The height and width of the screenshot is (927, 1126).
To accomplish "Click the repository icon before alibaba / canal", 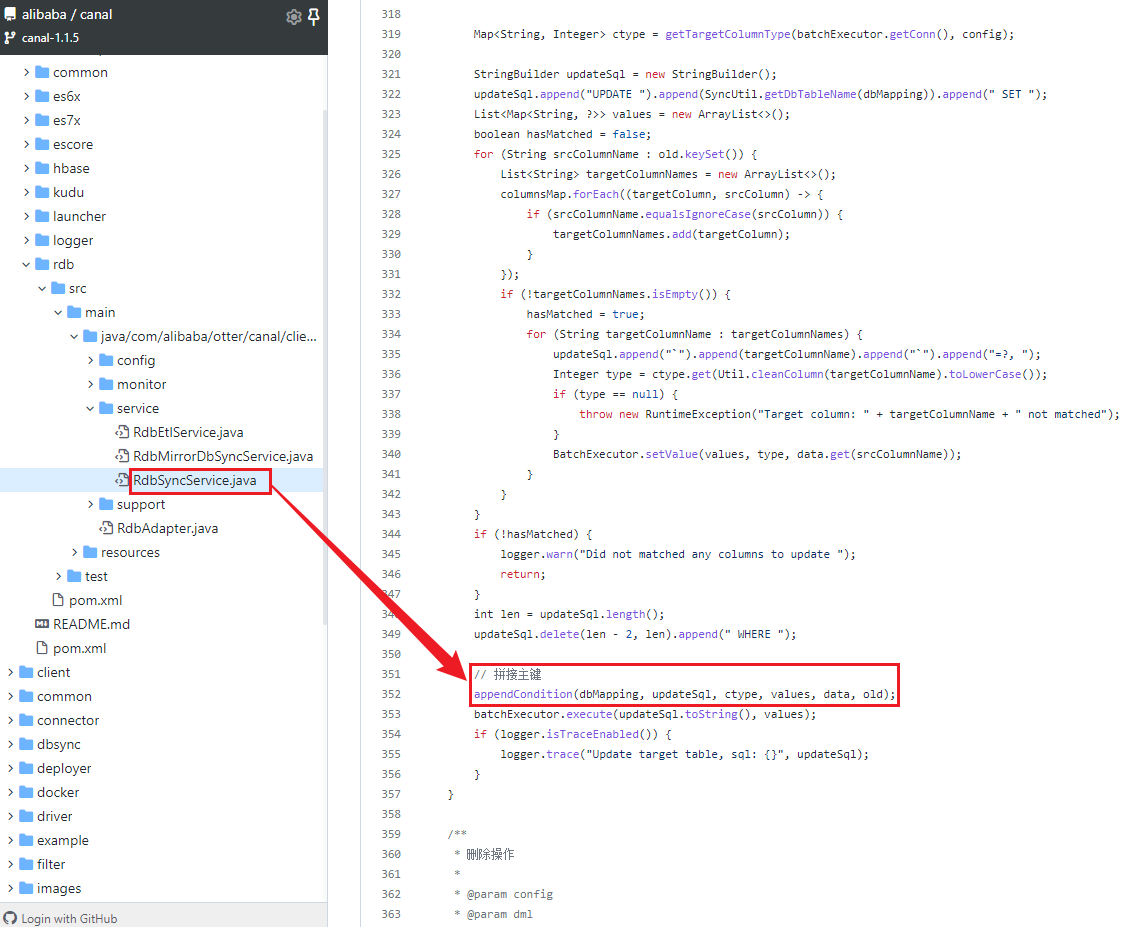I will pyautogui.click(x=12, y=14).
